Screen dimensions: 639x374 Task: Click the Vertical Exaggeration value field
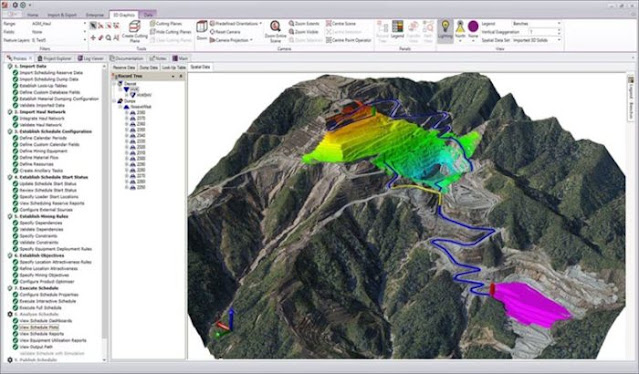(541, 32)
